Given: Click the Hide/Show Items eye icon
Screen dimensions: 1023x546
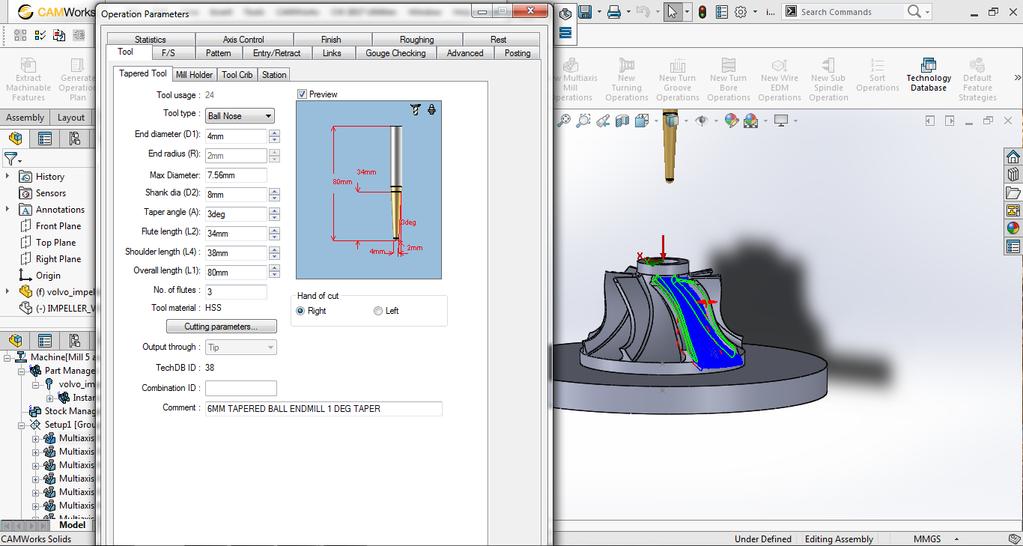Looking at the screenshot, I should pyautogui.click(x=701, y=120).
